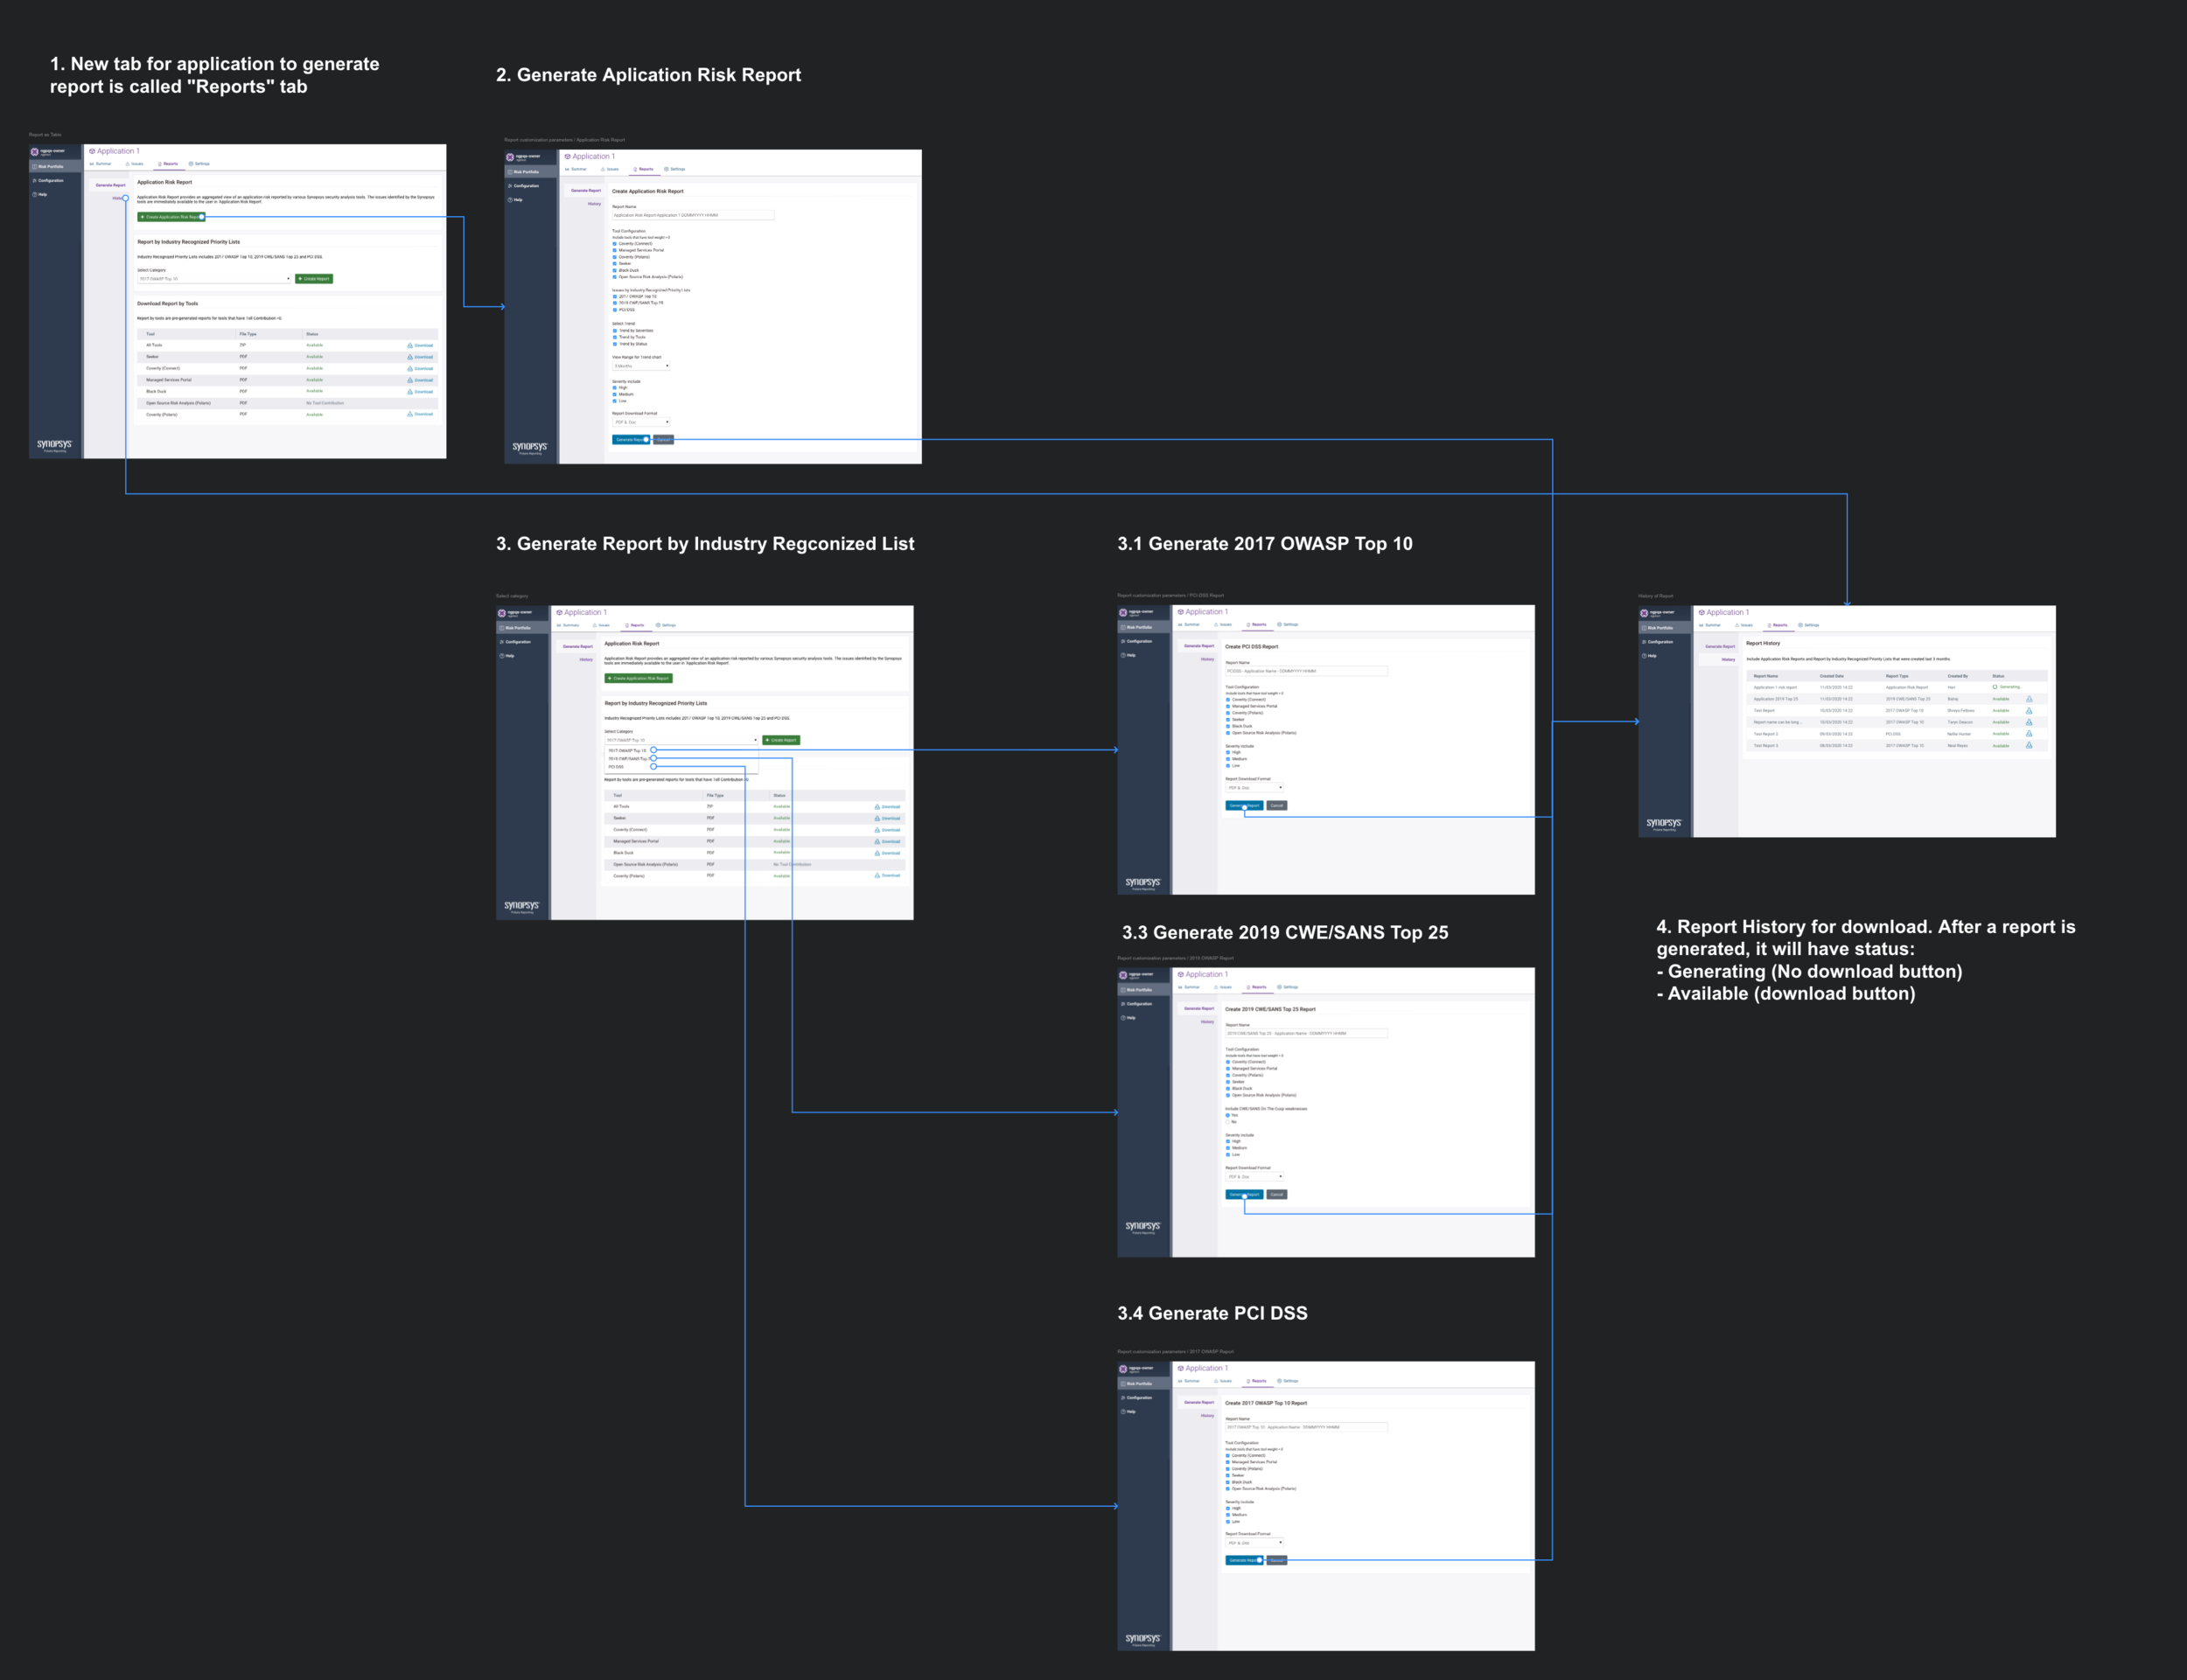Screen dimensions: 2187x1680
Task: Click Application 1 title icon in Report History screen
Action: [1702, 612]
